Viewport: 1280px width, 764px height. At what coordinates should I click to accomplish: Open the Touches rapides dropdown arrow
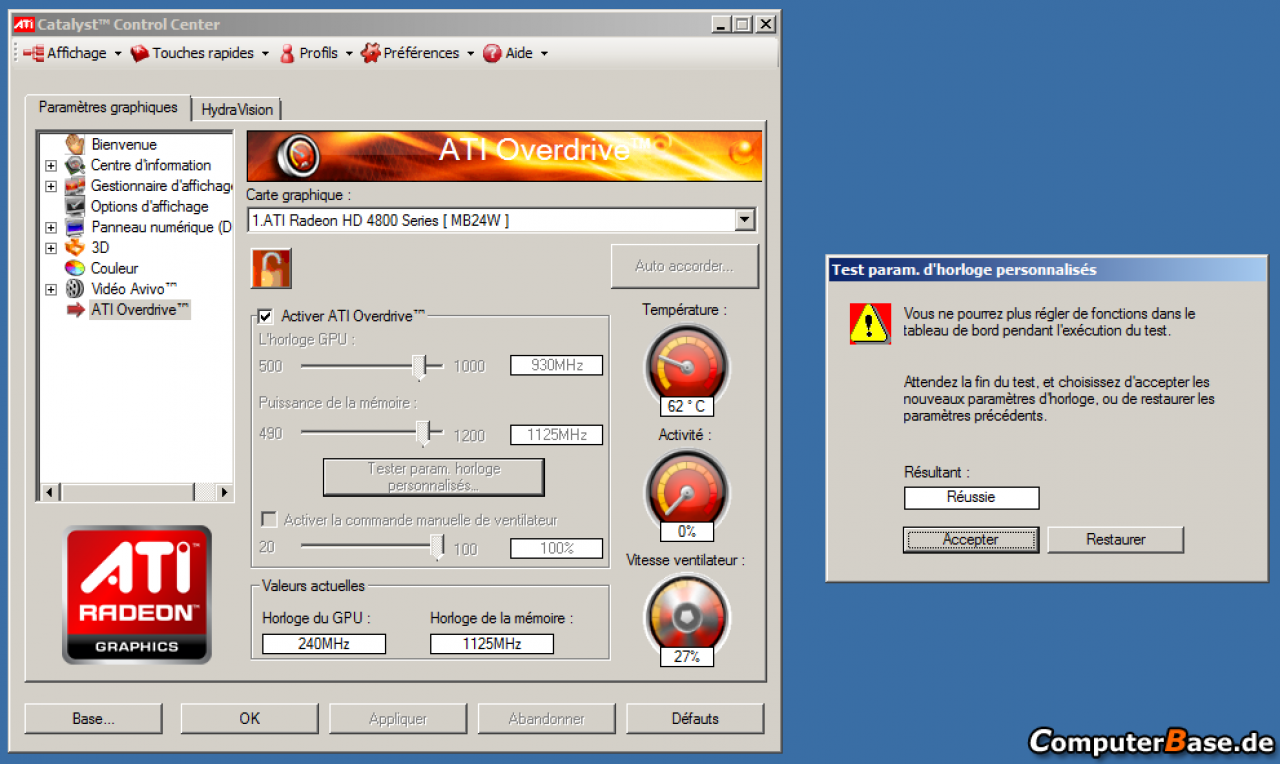pos(265,54)
